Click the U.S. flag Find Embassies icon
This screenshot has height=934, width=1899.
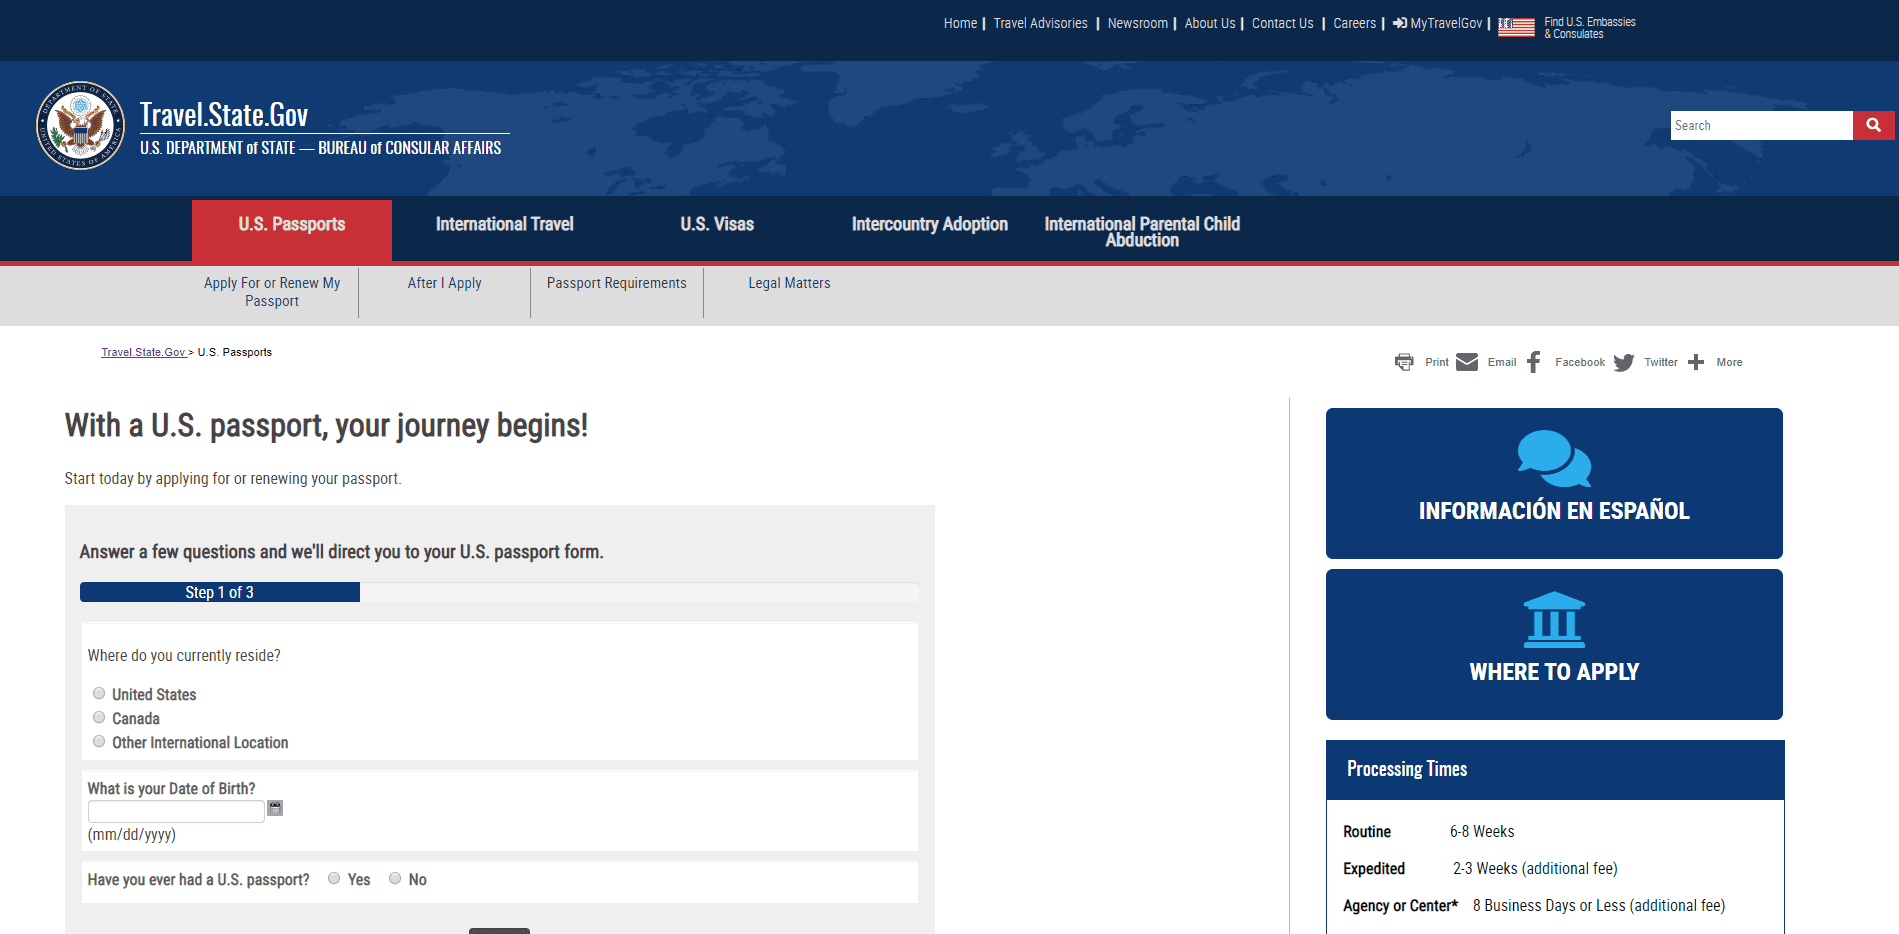(x=1514, y=27)
